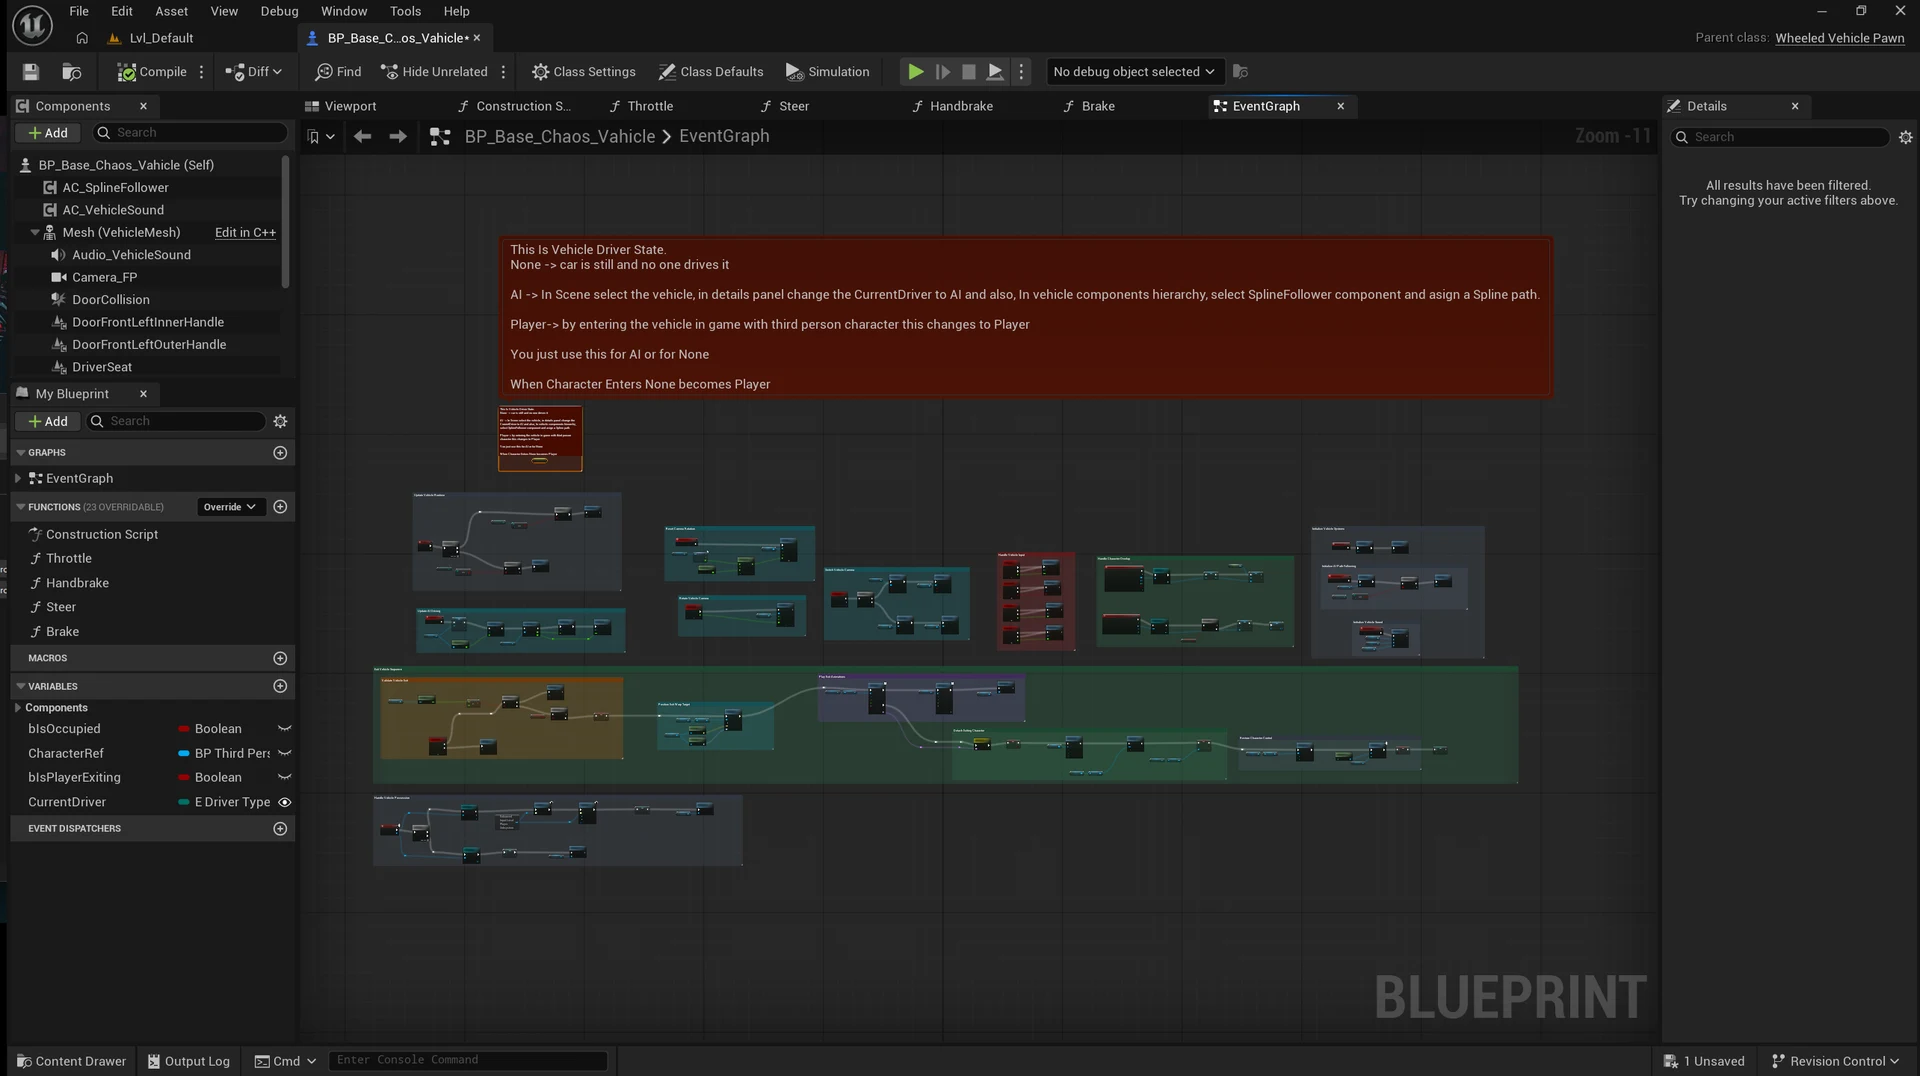1920x1076 pixels.
Task: Click the Find toolbar button
Action: [x=338, y=72]
